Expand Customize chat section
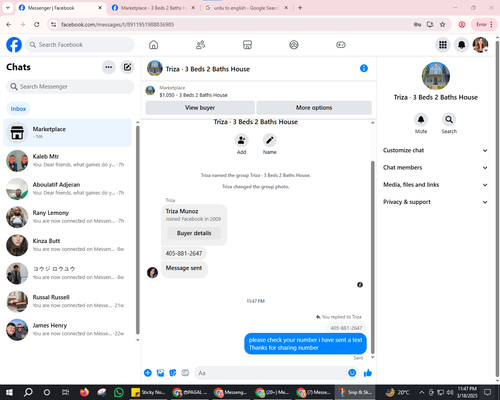The image size is (500, 400). (x=435, y=150)
